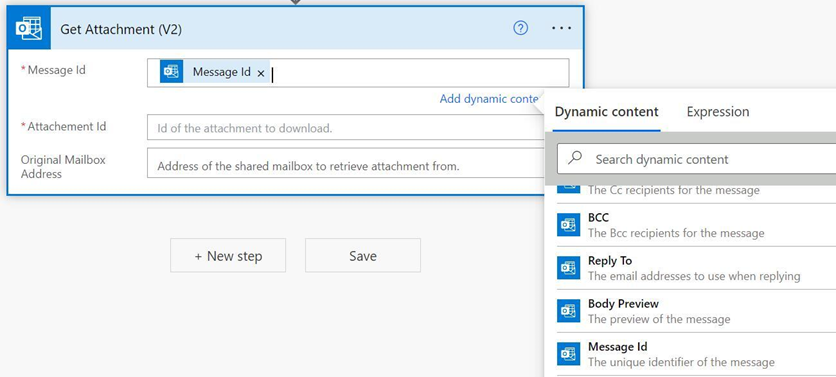Remove the Message Id token

coord(261,74)
